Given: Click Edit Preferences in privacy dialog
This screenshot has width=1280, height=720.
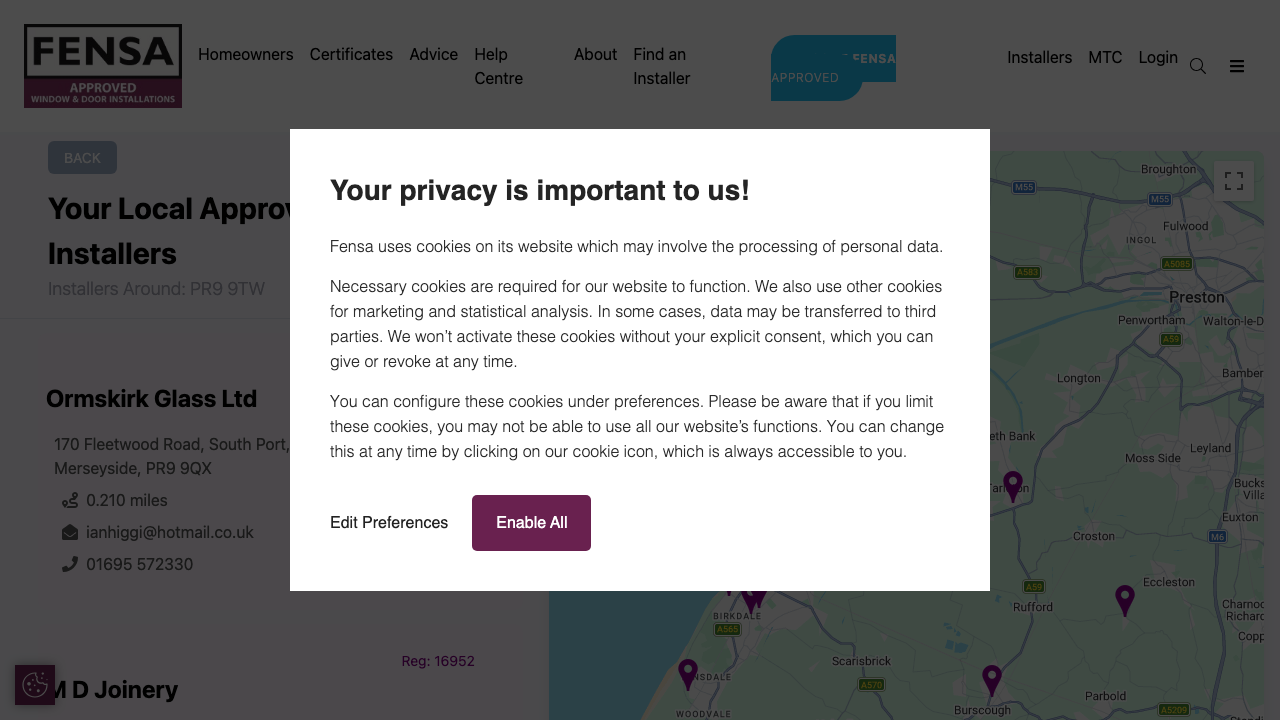Looking at the screenshot, I should [x=389, y=523].
